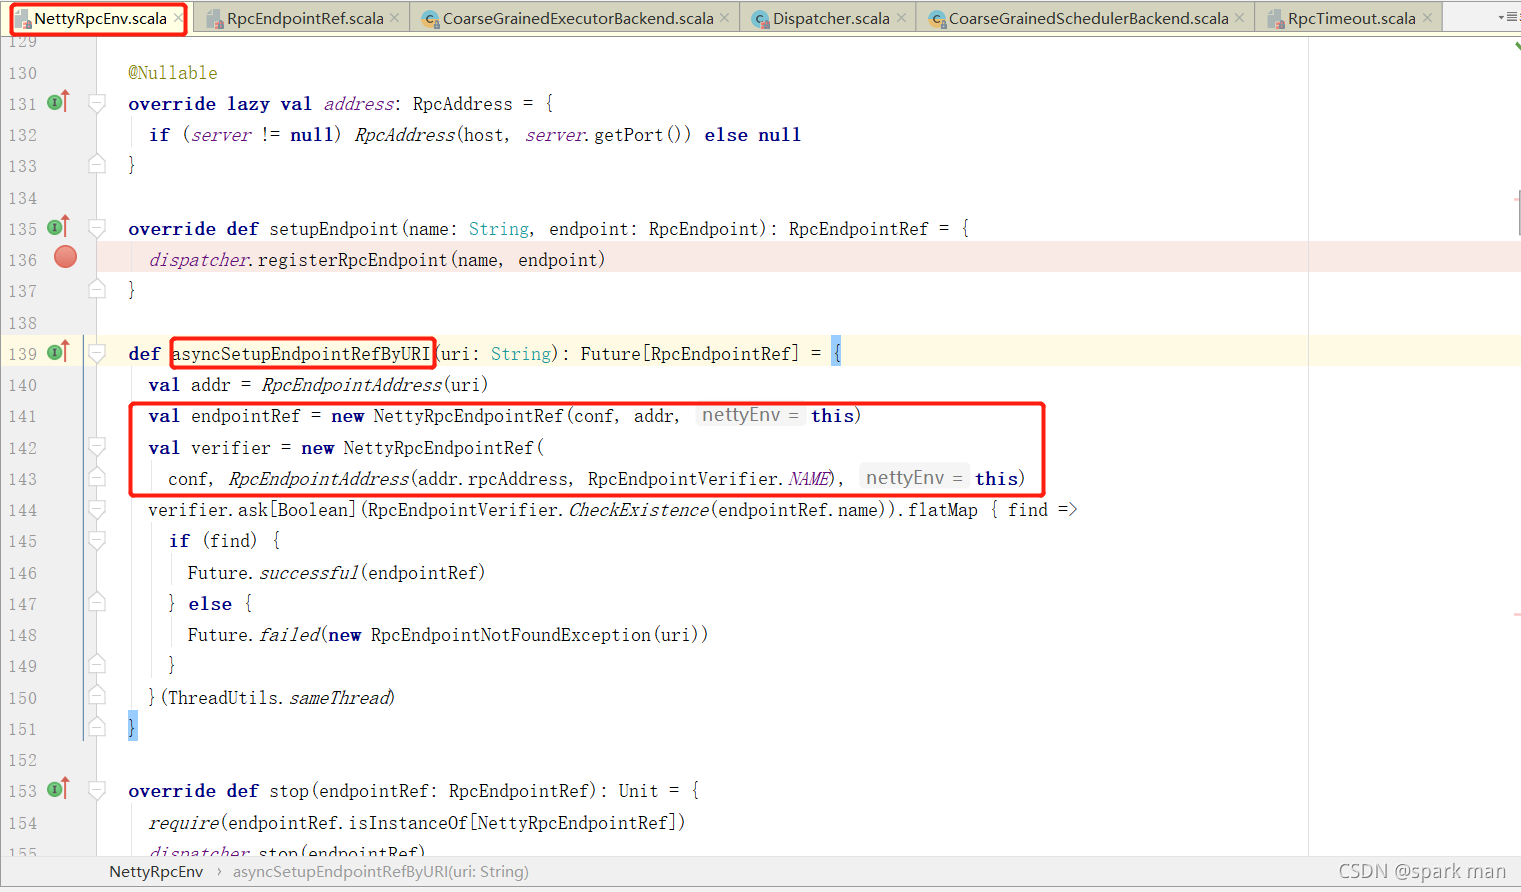Switch to the NettyRpcEnv.scala tab
The width and height of the screenshot is (1521, 892).
click(x=99, y=19)
